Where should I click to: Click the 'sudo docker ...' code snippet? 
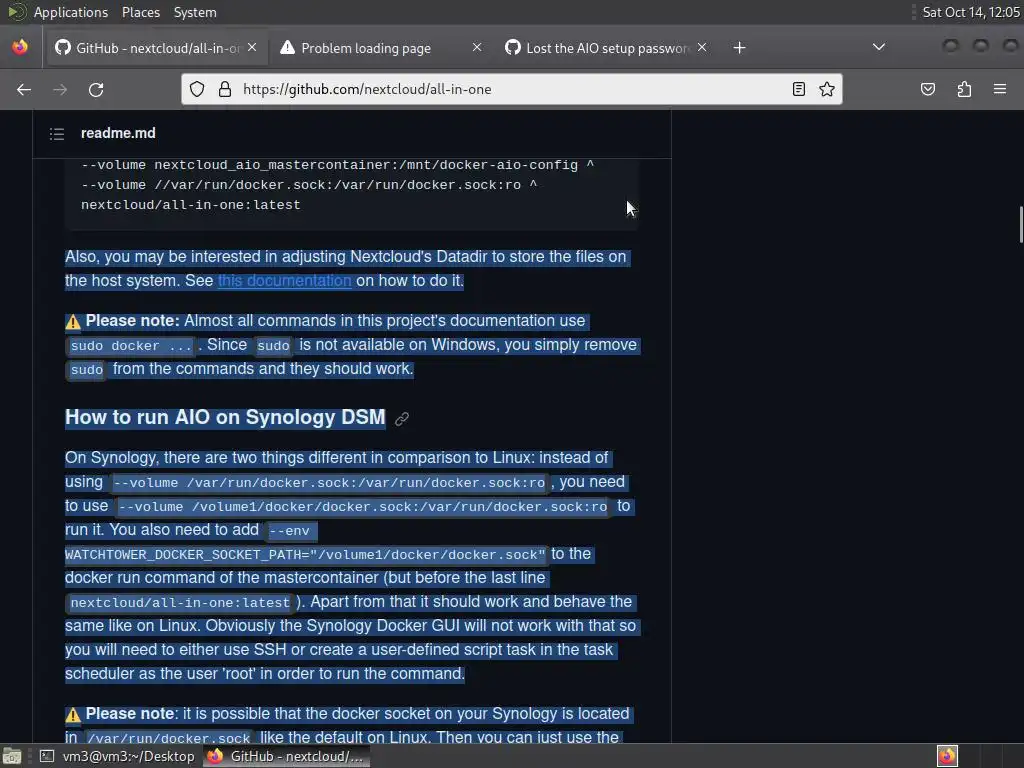coord(131,345)
